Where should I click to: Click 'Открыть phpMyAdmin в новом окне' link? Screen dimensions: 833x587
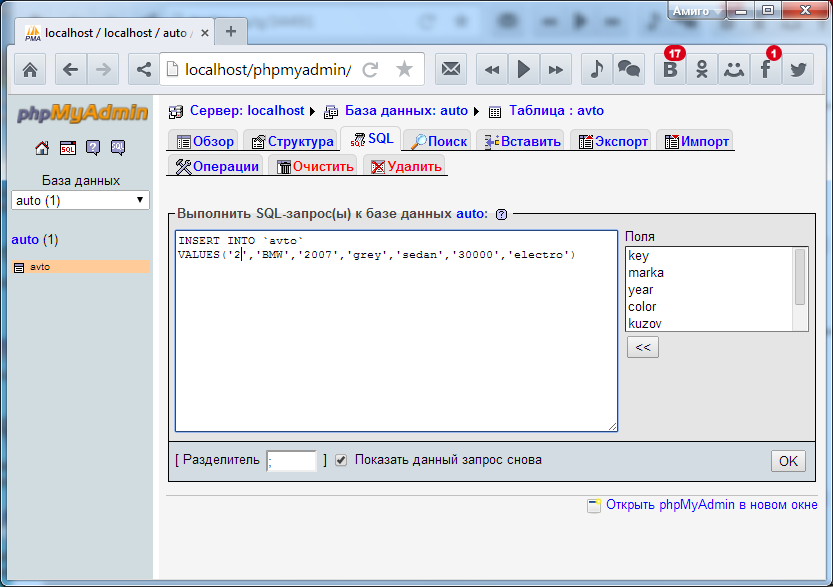pyautogui.click(x=711, y=505)
